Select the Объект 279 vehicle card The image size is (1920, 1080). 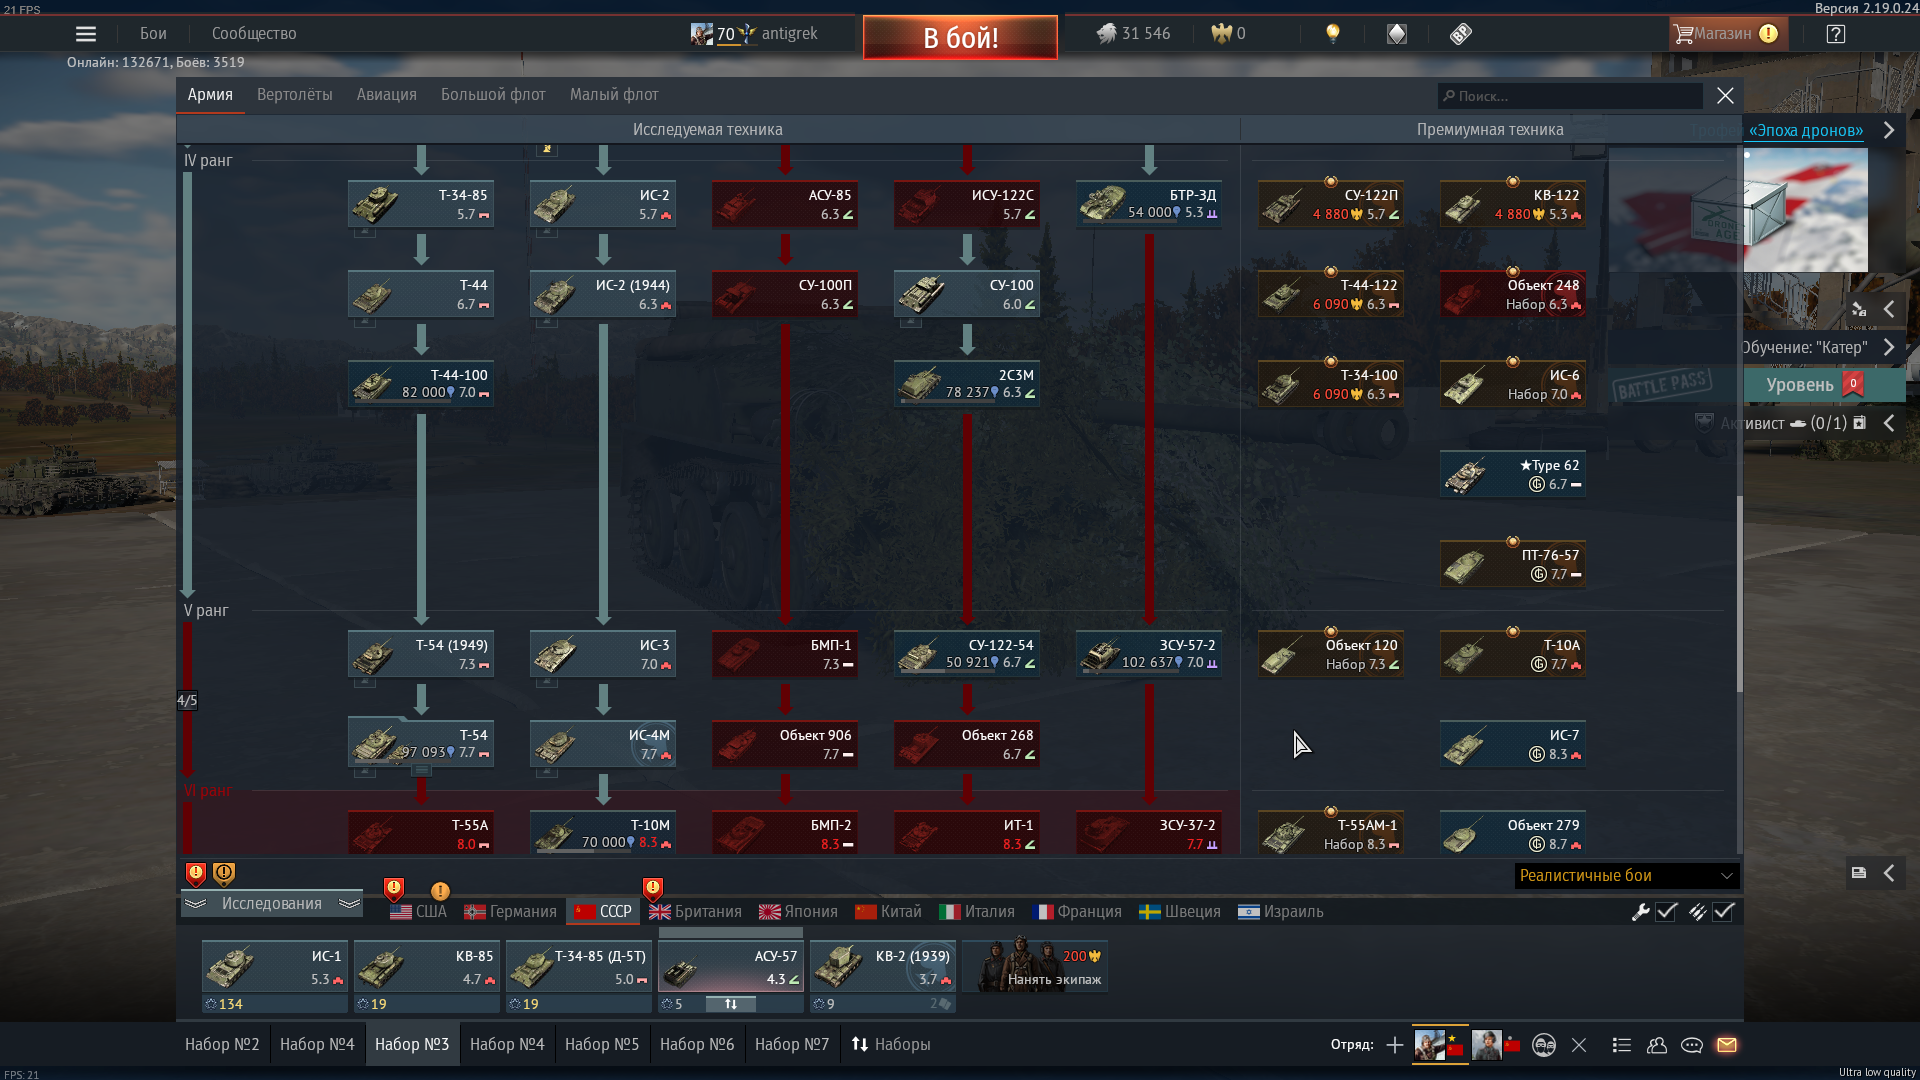tap(1513, 834)
